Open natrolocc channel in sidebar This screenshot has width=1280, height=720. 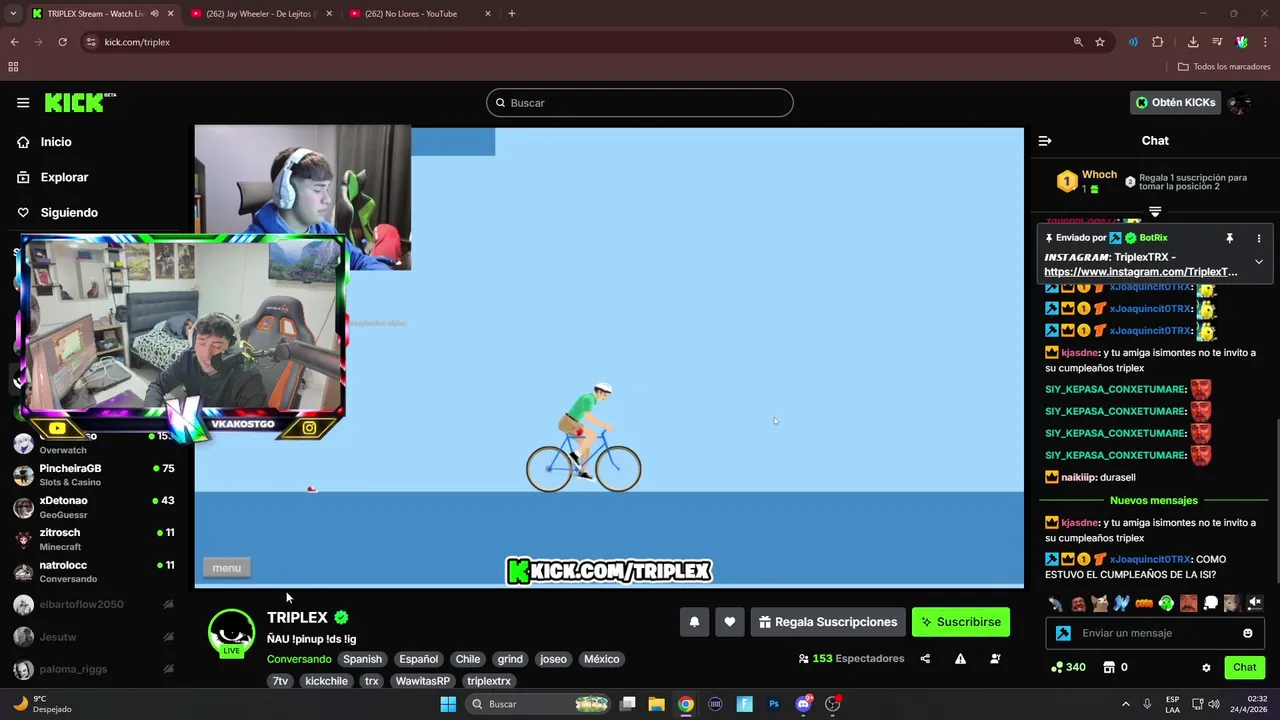coord(95,571)
